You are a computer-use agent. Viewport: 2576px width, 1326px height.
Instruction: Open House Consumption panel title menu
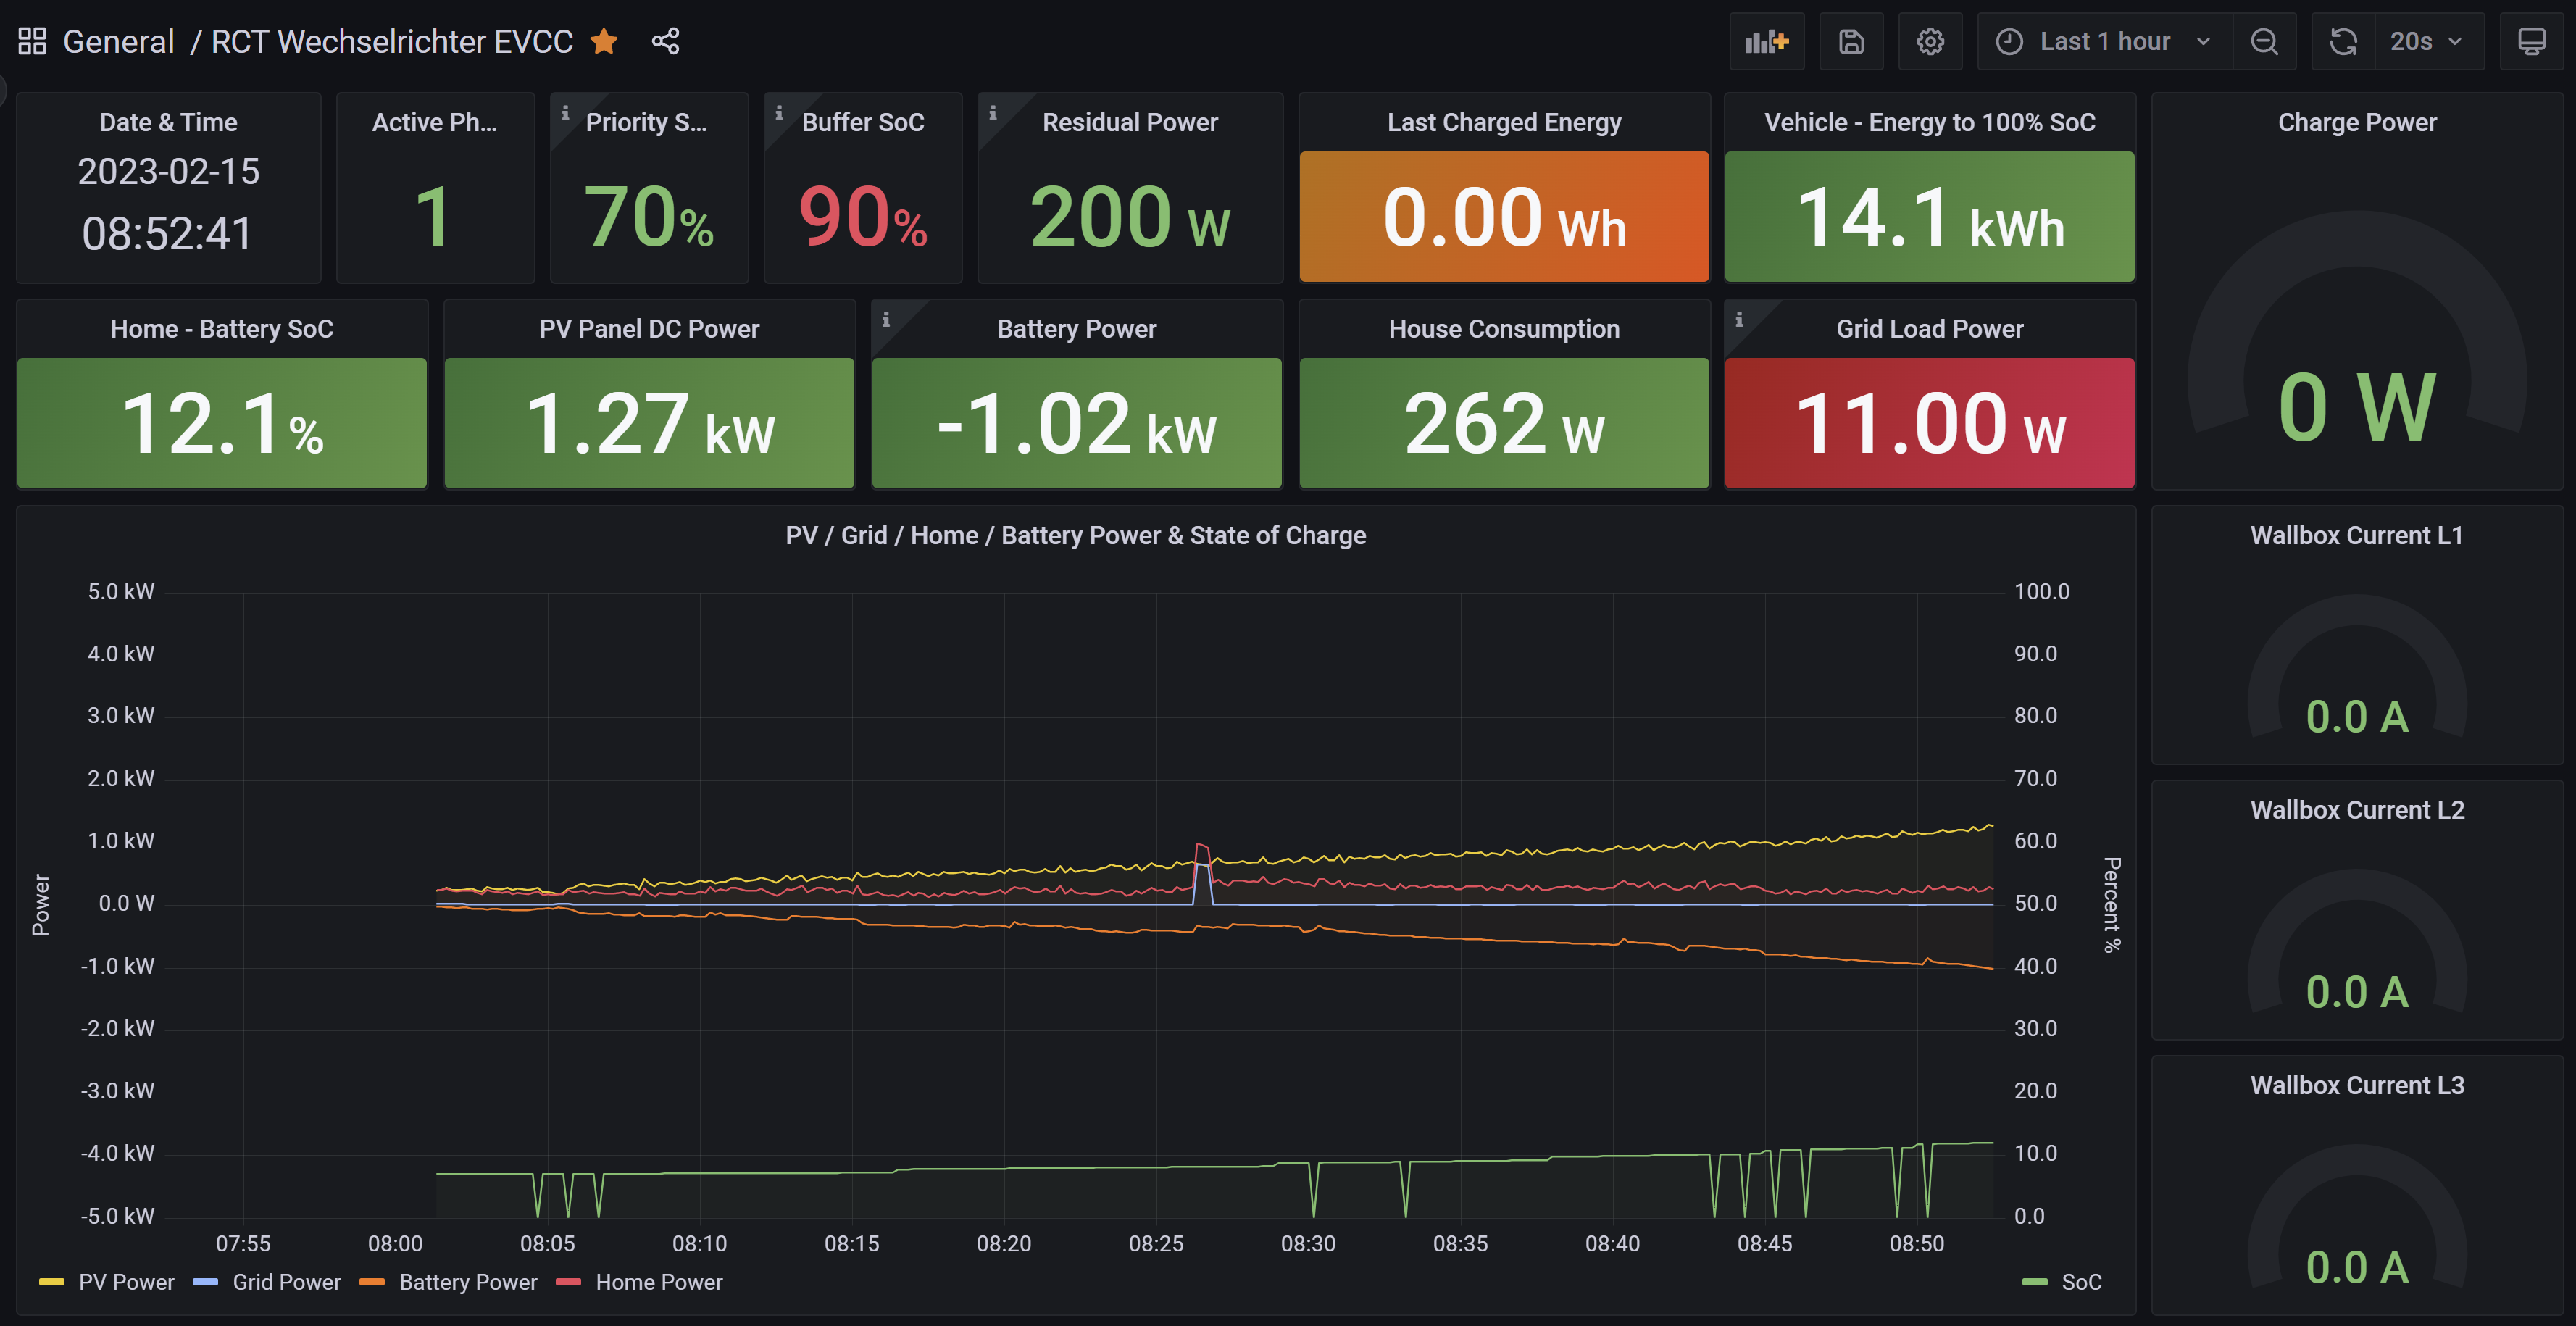[x=1504, y=329]
